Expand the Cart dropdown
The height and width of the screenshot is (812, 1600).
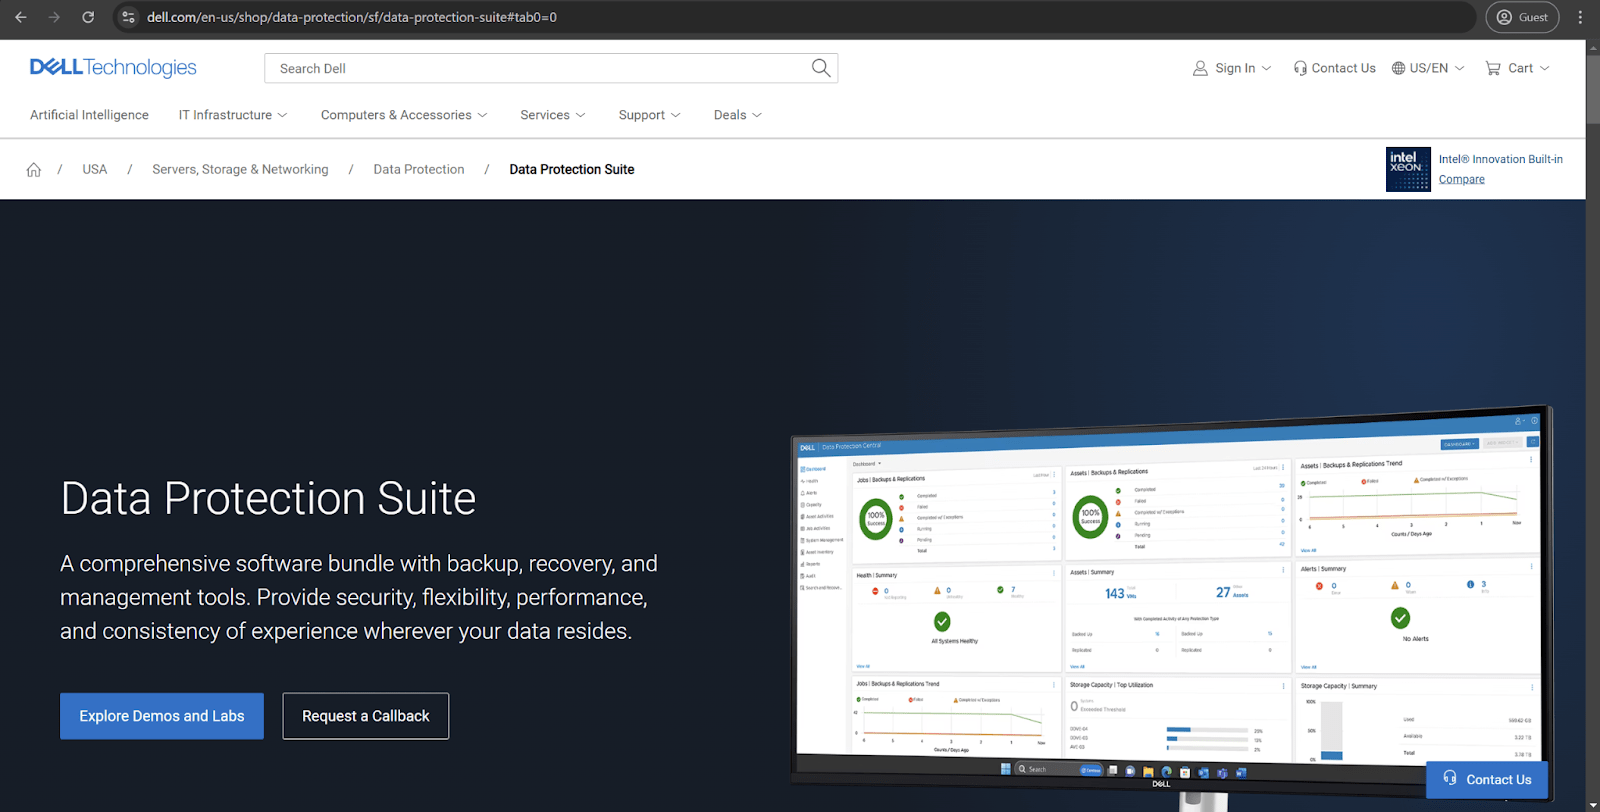click(1517, 68)
